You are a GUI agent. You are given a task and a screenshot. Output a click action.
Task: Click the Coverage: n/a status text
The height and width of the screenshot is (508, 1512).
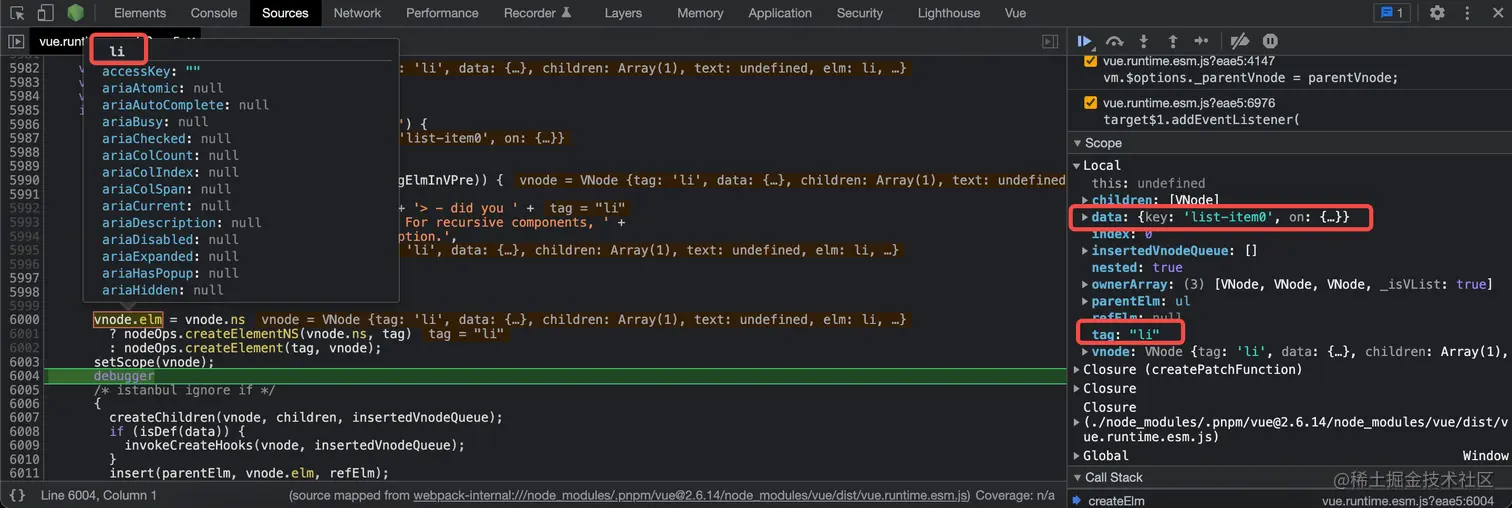click(1015, 495)
